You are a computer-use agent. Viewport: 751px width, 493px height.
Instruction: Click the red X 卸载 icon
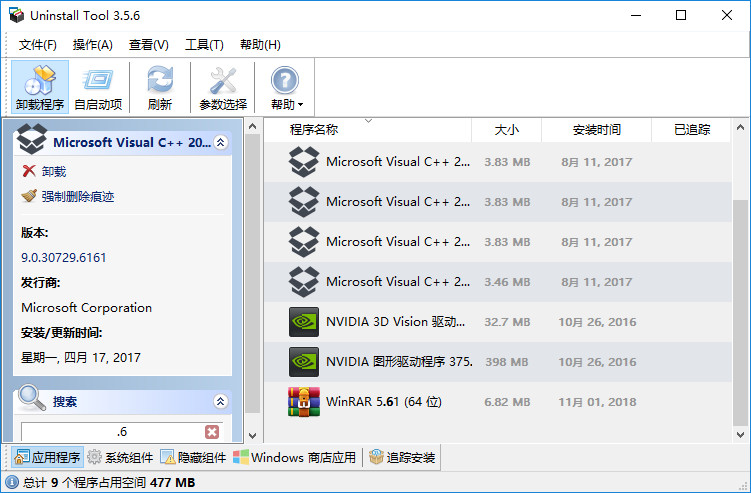click(29, 171)
